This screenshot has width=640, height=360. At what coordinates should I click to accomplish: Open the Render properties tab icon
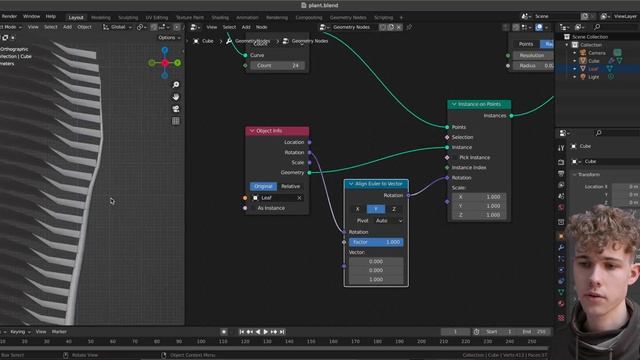pos(561,162)
